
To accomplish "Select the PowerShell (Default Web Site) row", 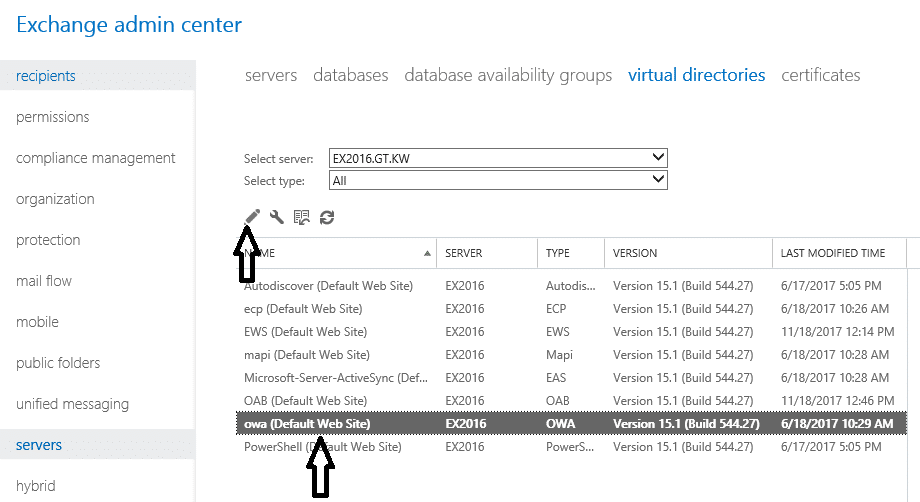I will pyautogui.click(x=571, y=446).
